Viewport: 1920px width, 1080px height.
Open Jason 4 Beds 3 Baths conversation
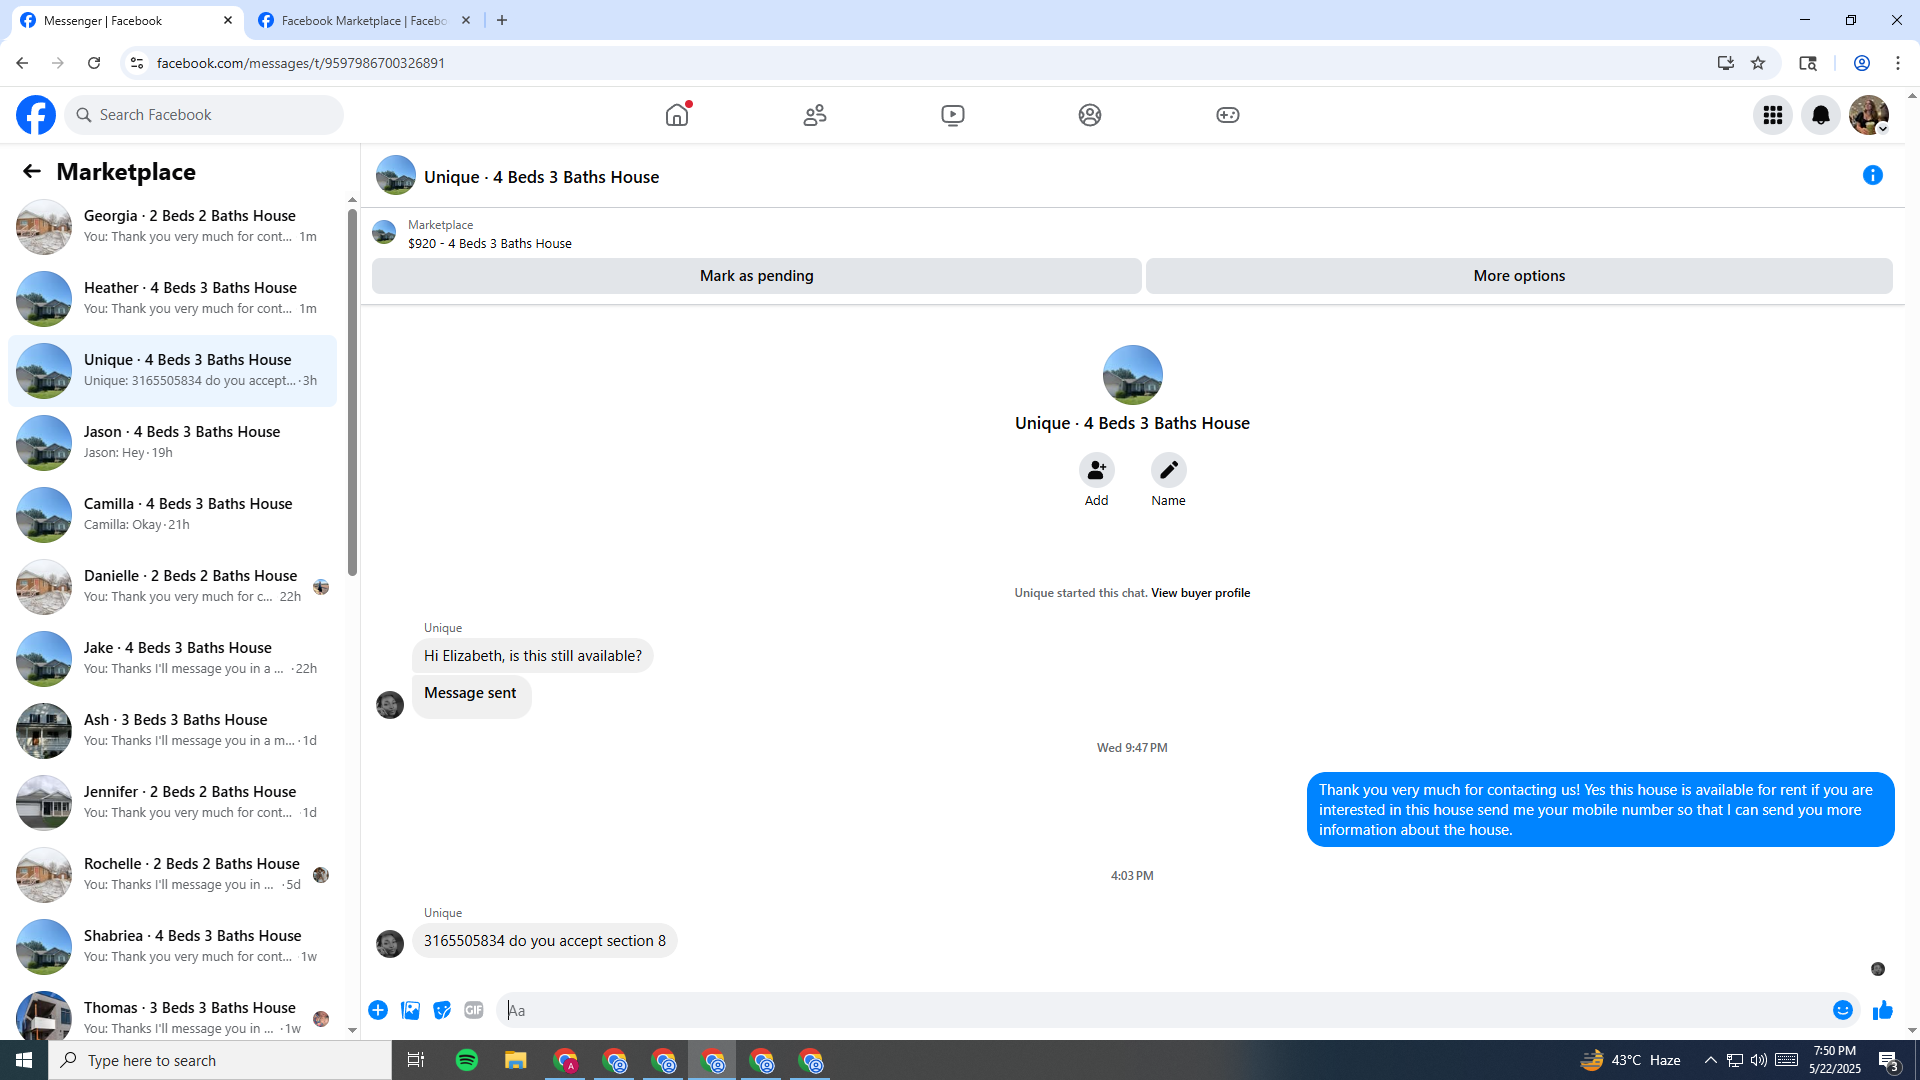click(x=172, y=443)
